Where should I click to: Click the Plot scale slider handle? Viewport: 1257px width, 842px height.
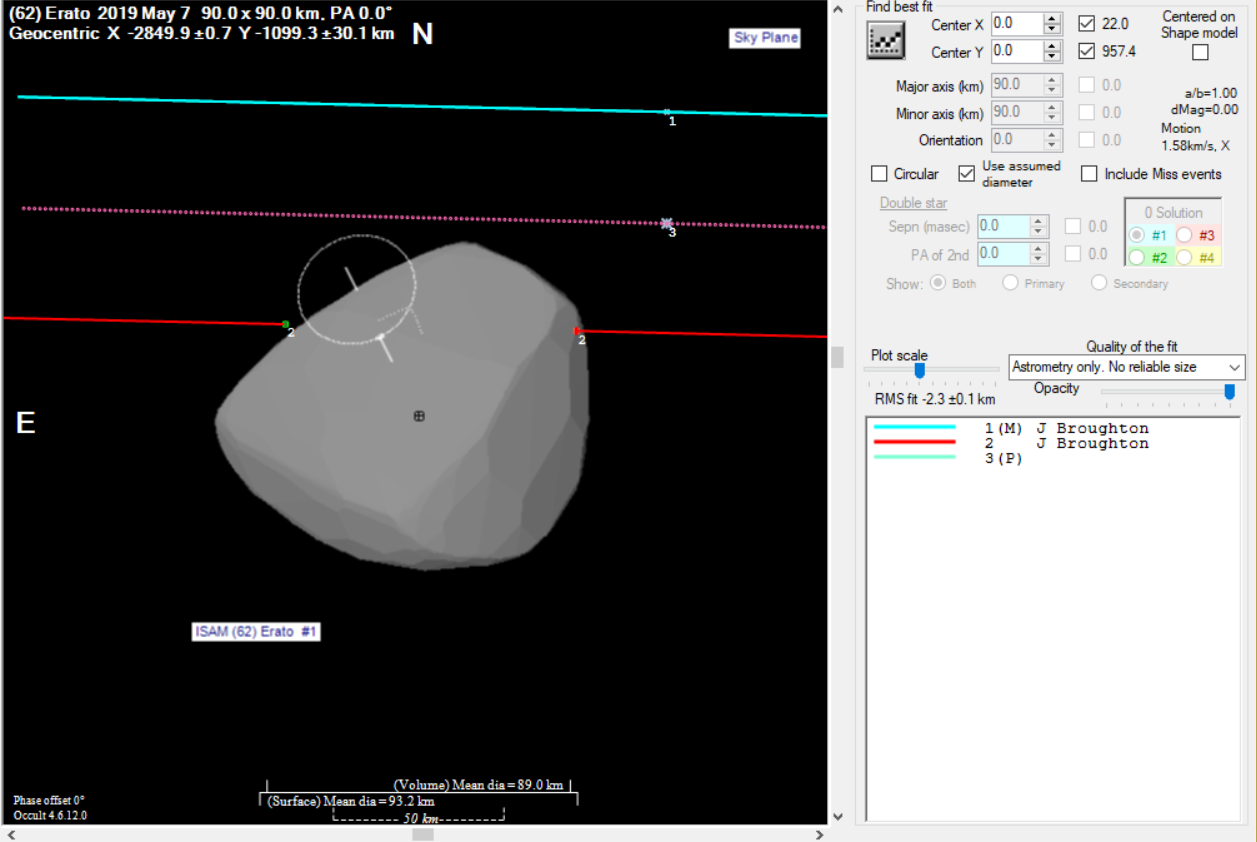[x=920, y=370]
